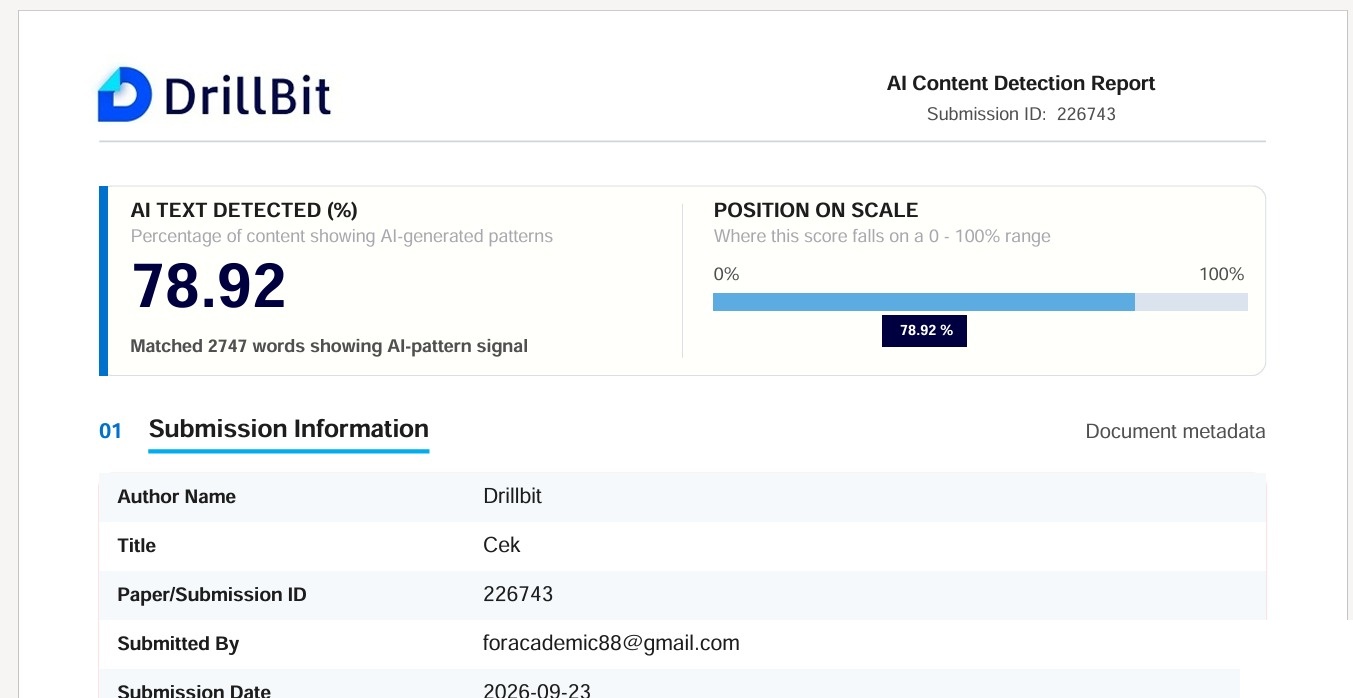Select the author value 'Drillbit' in the table
The image size is (1353, 698).
click(512, 496)
